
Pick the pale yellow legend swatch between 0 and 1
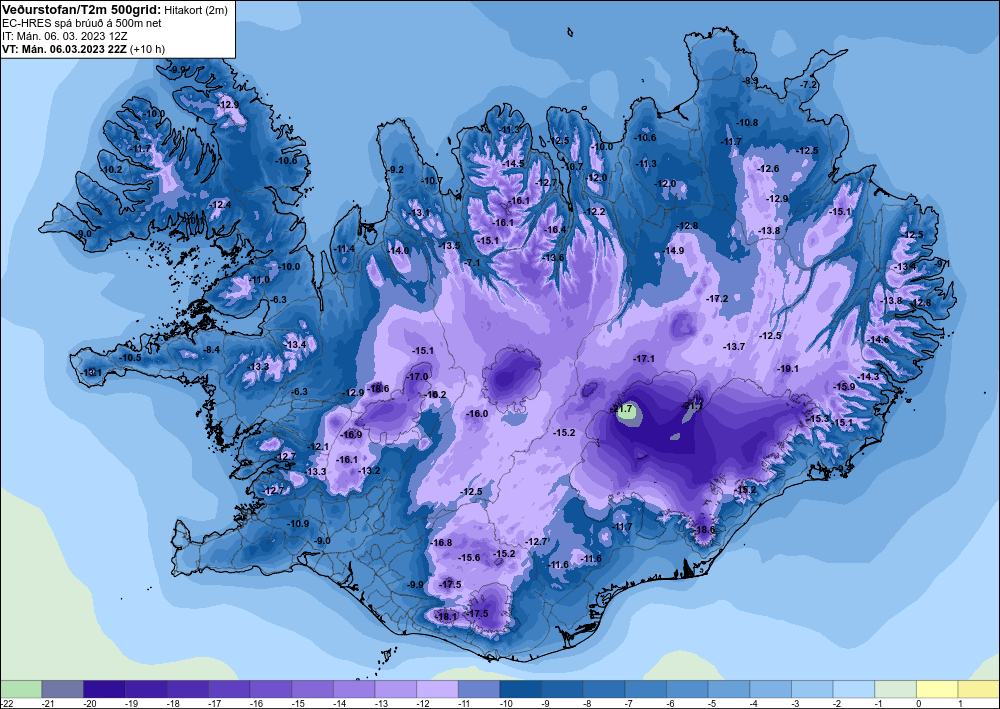(x=938, y=689)
